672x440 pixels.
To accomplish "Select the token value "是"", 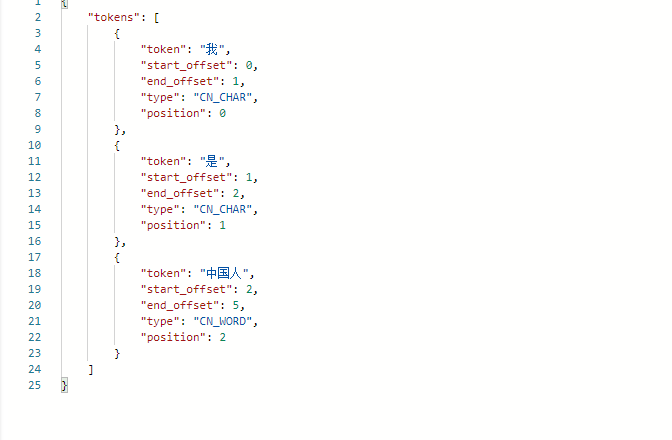I will (x=212, y=162).
